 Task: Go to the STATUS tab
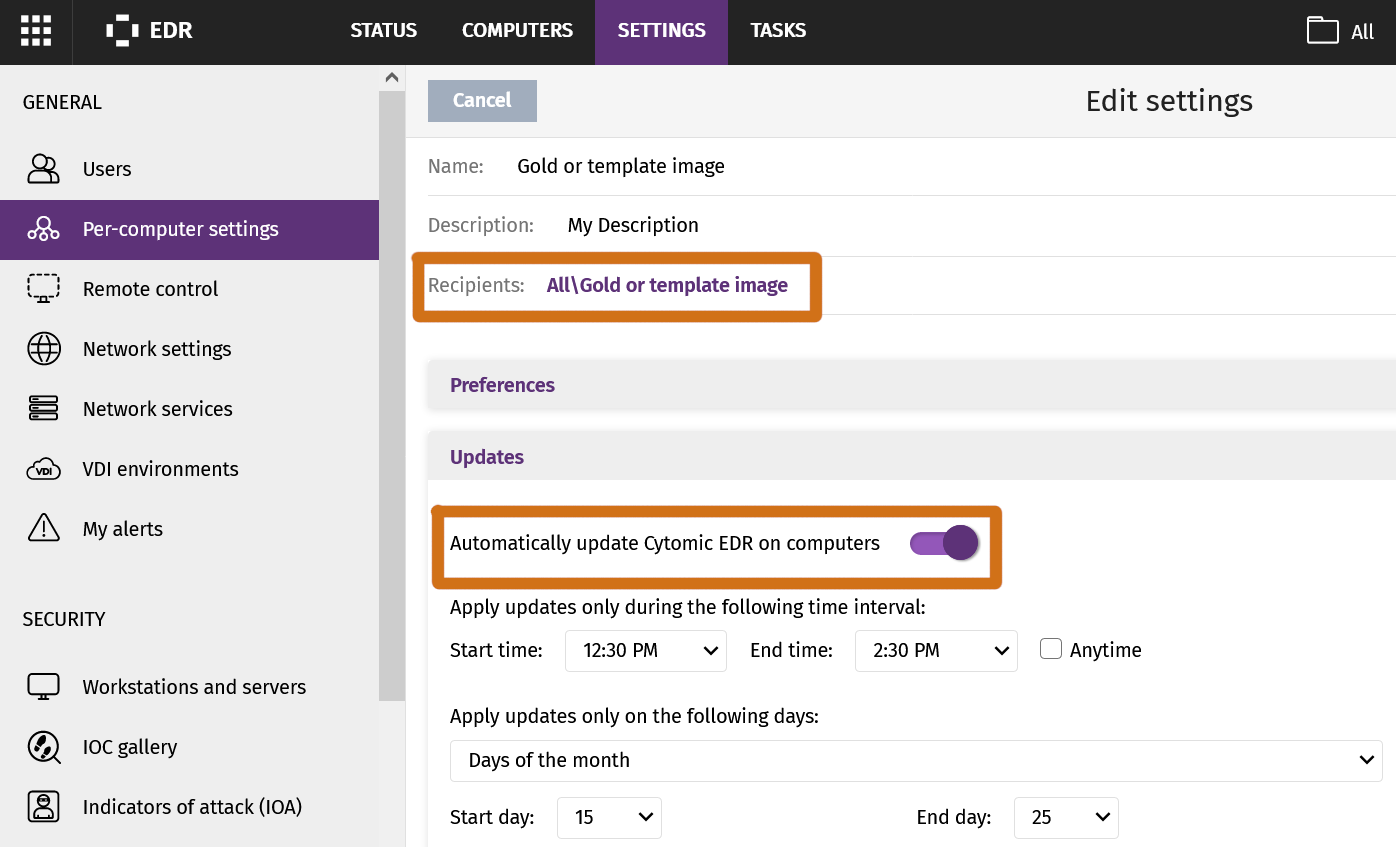pos(384,30)
